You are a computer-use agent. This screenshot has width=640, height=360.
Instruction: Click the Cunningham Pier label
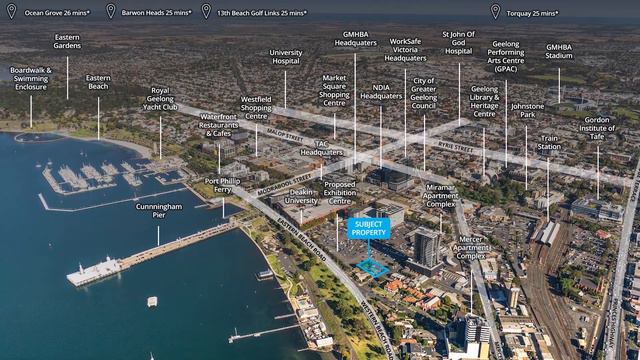pyautogui.click(x=159, y=211)
